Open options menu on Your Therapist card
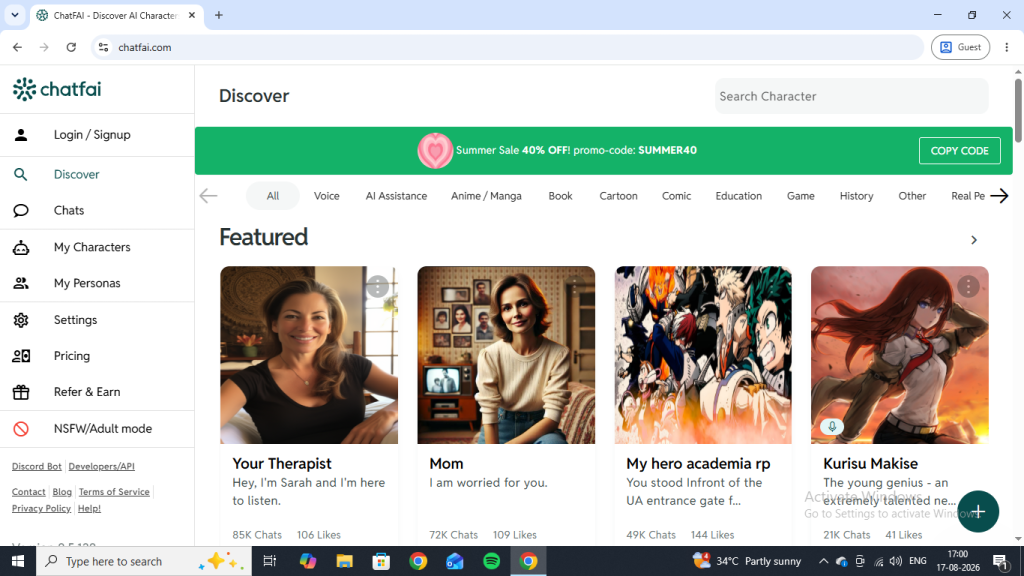 (377, 286)
